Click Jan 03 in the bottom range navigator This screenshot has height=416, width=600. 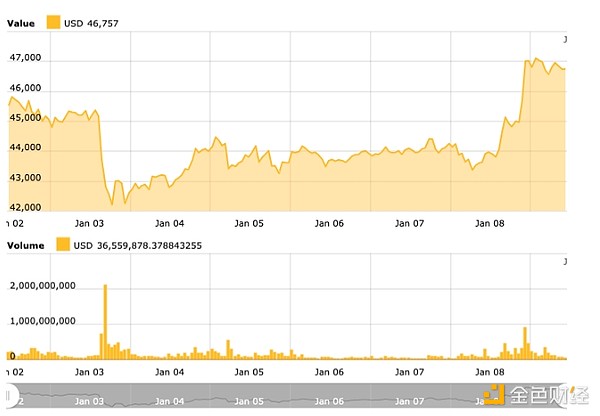click(x=92, y=400)
